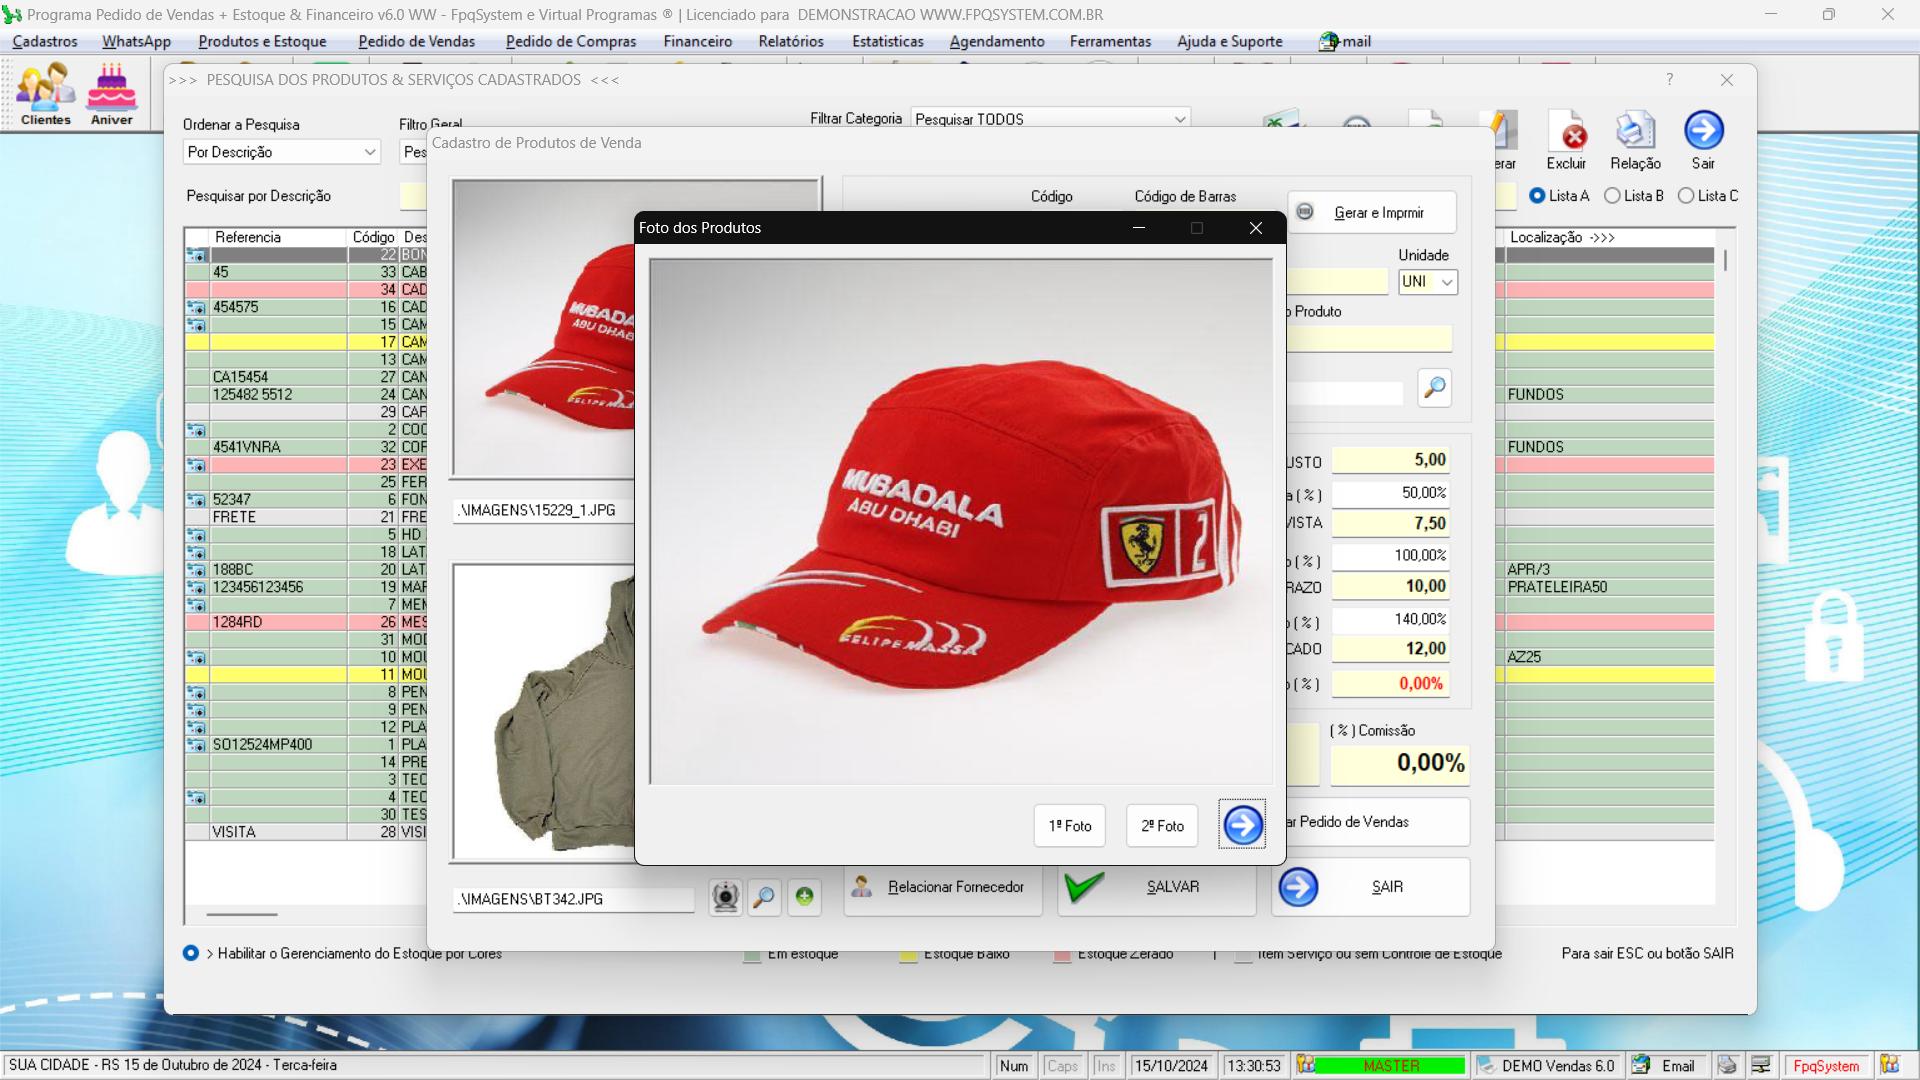
Task: Click the 5,00 cost price field
Action: tap(1391, 460)
